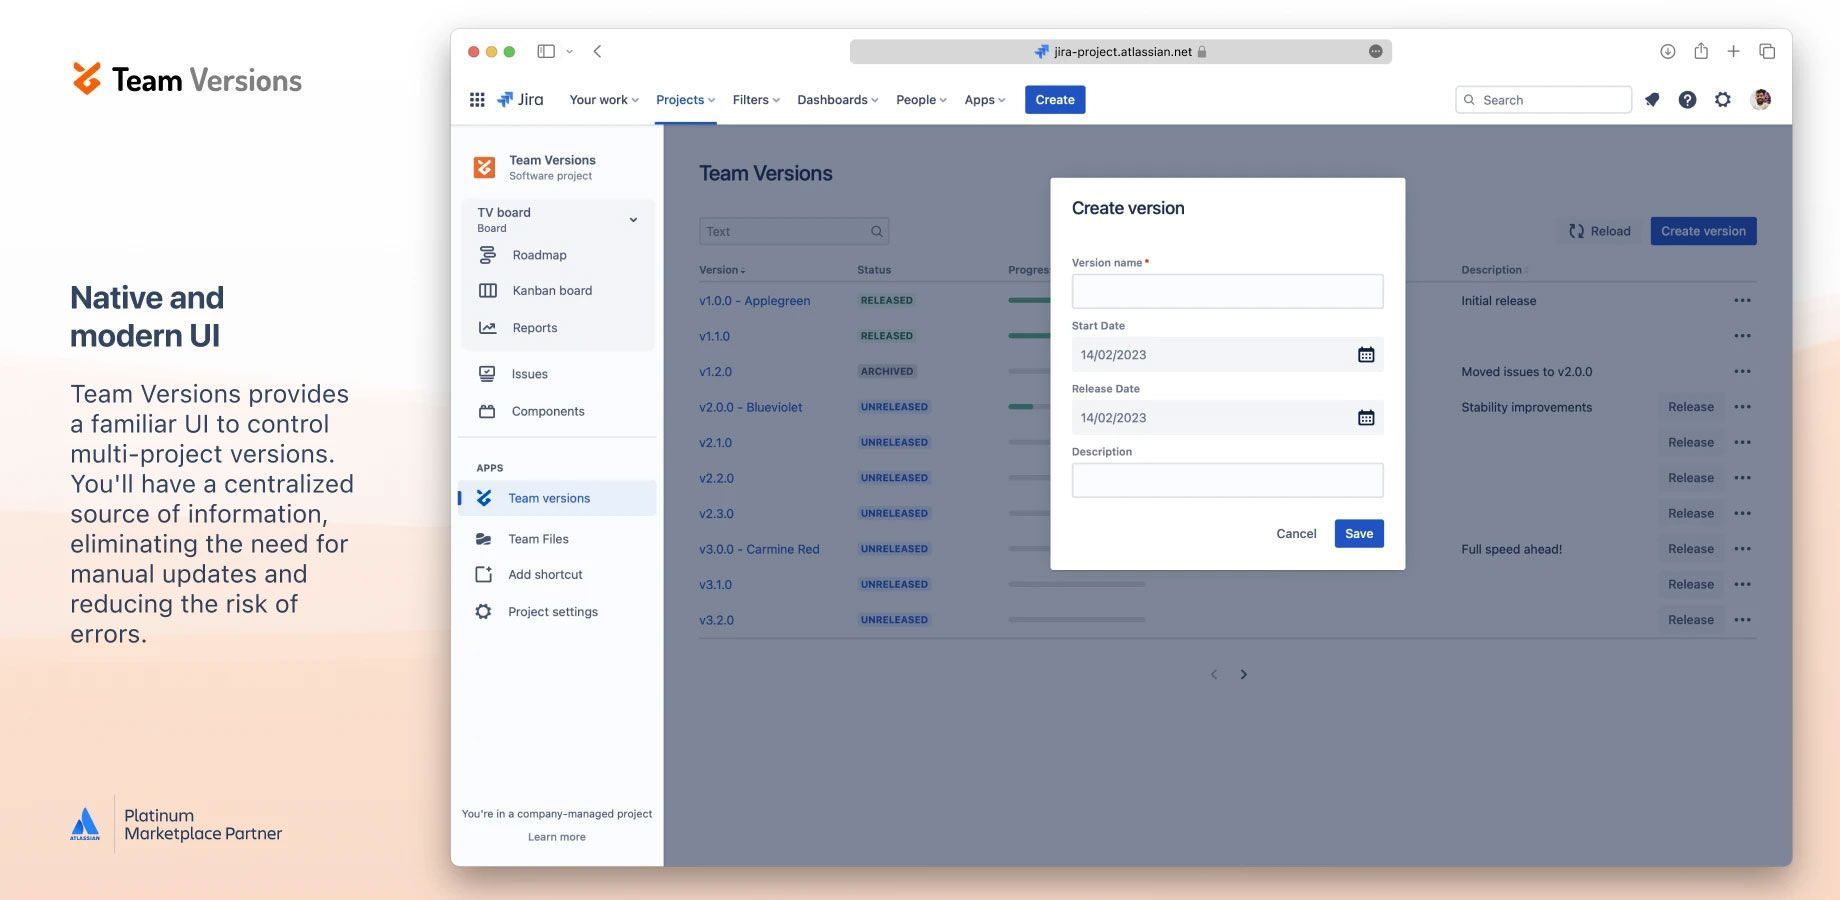Open the help question mark icon
This screenshot has height=900, width=1840.
pyautogui.click(x=1687, y=100)
